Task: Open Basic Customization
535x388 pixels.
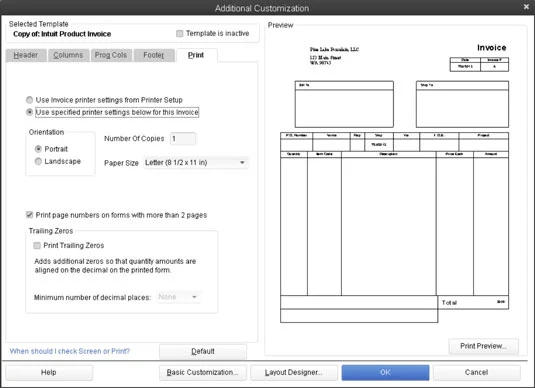Action: point(203,373)
